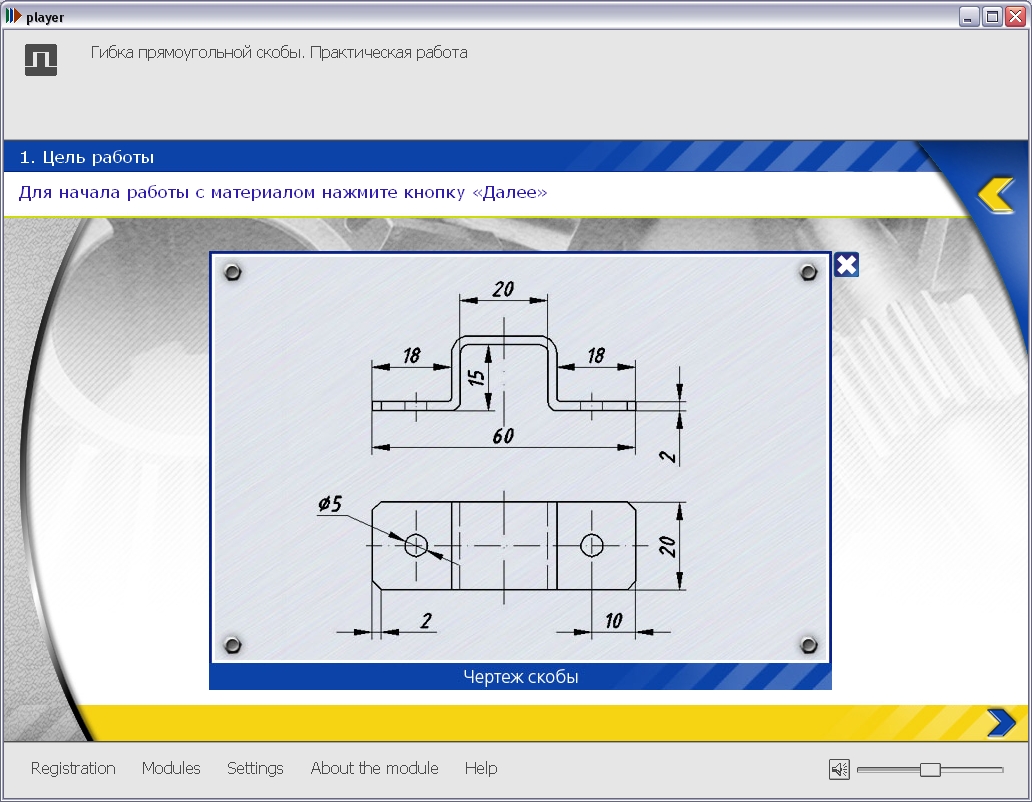This screenshot has height=802, width=1032.
Task: Click the volume slider handle
Action: click(x=930, y=769)
